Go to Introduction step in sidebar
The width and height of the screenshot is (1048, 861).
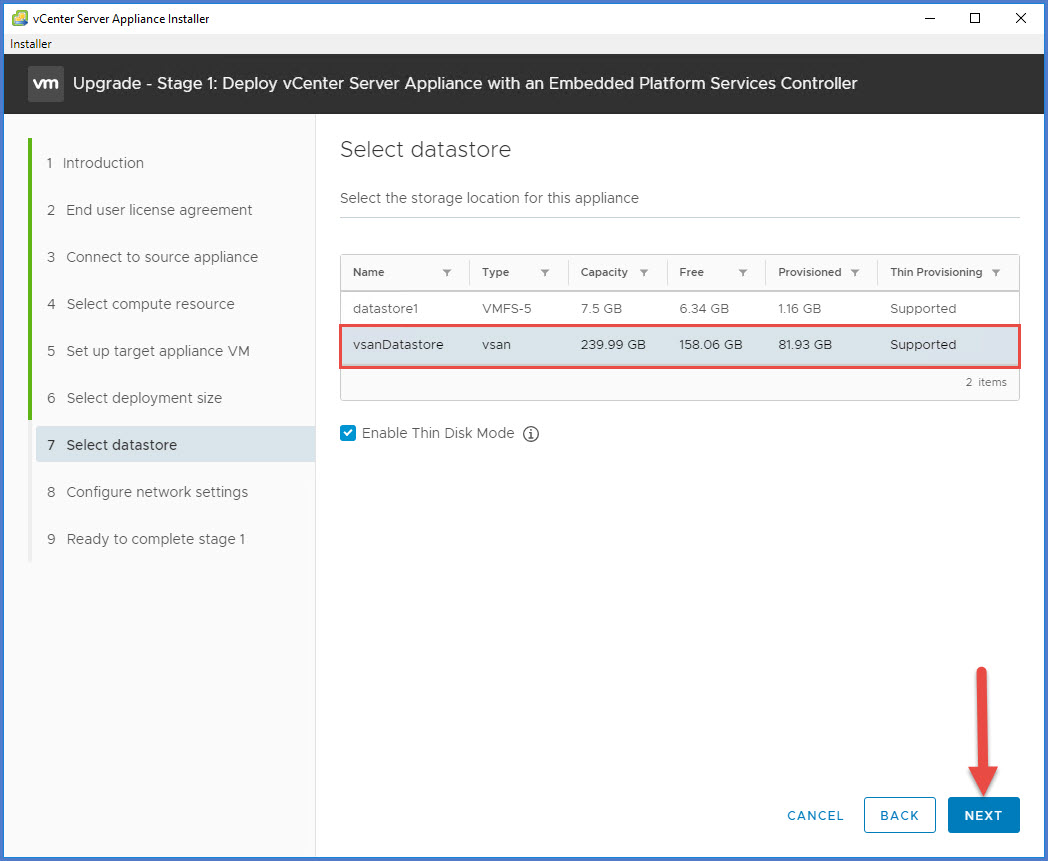(103, 163)
